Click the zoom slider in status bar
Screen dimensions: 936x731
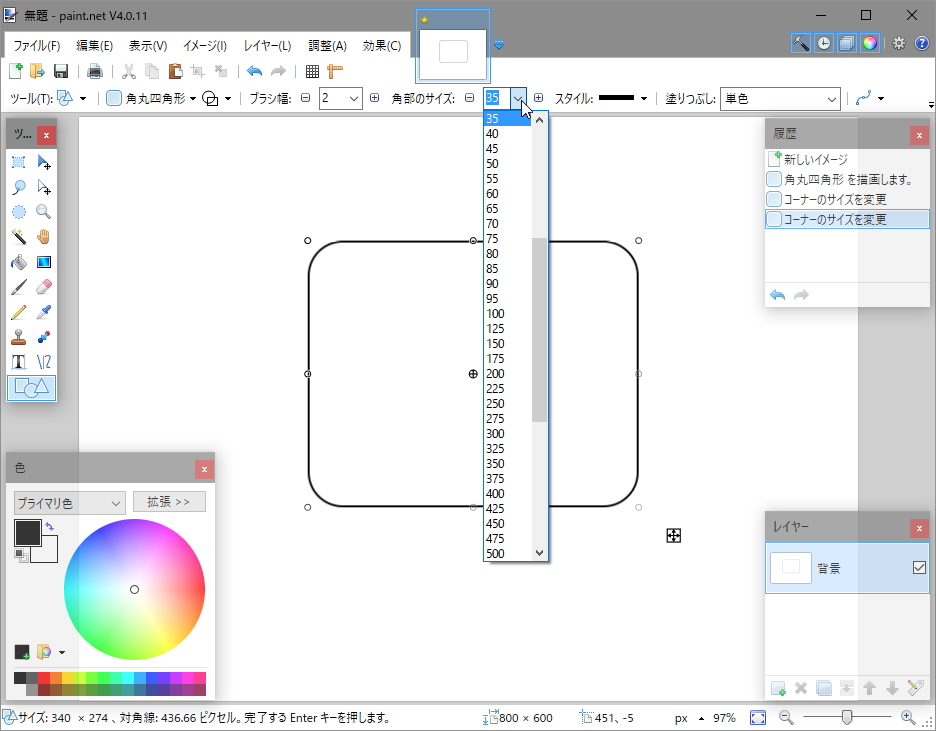pyautogui.click(x=847, y=717)
